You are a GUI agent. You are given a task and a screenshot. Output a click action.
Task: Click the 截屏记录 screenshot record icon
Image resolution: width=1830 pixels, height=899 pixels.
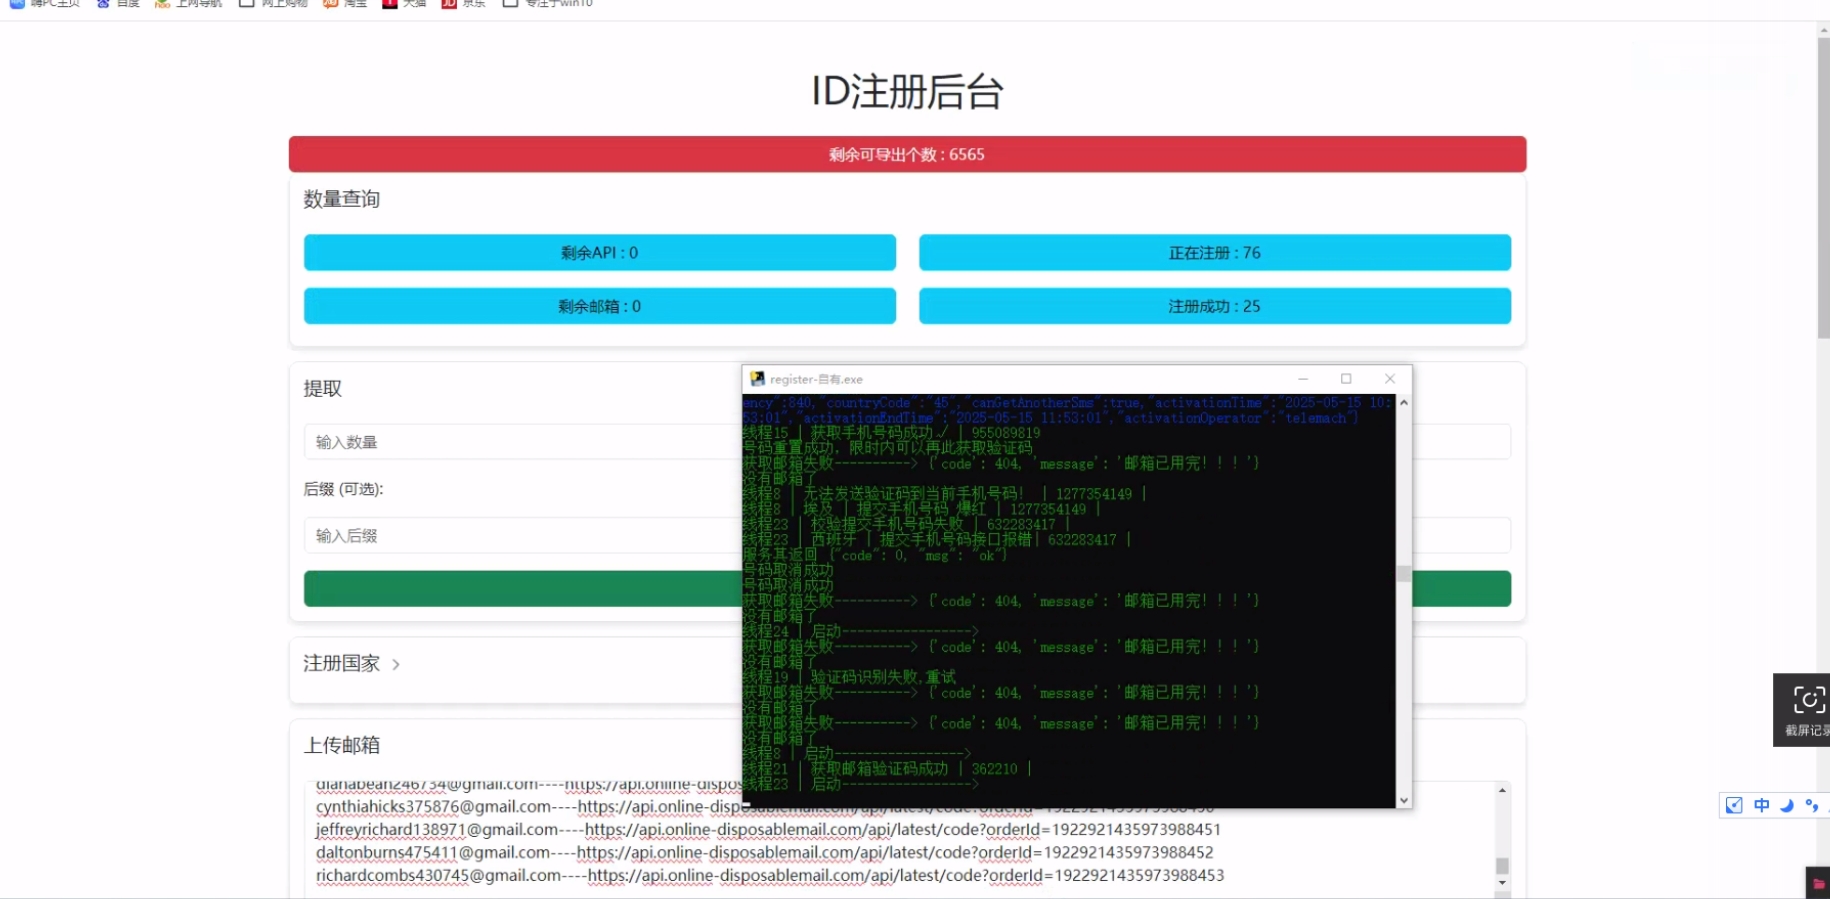pyautogui.click(x=1808, y=699)
